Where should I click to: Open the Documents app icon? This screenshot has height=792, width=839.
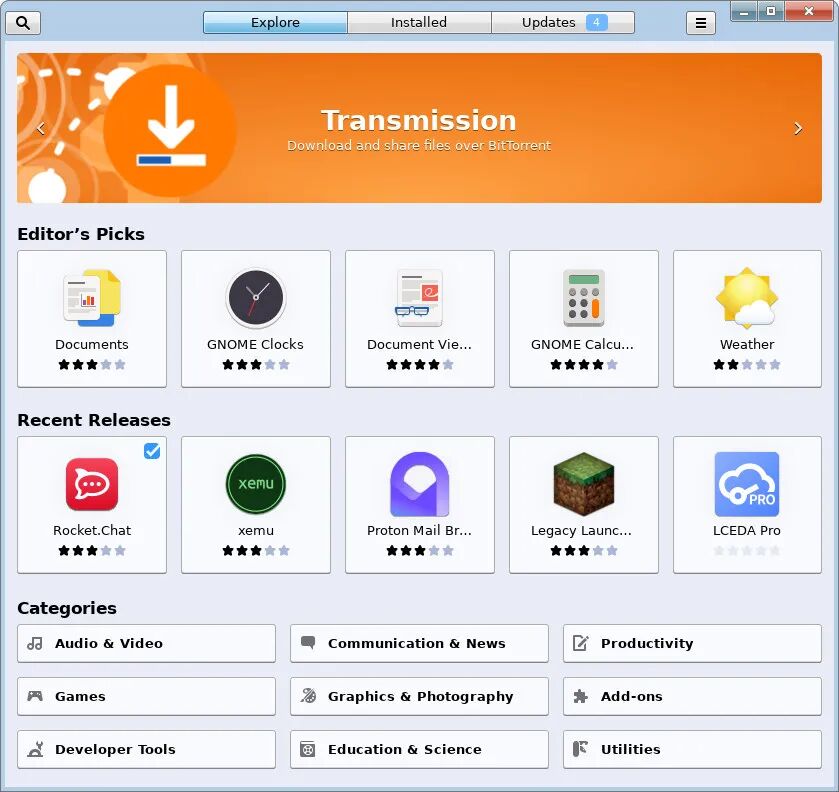92,298
